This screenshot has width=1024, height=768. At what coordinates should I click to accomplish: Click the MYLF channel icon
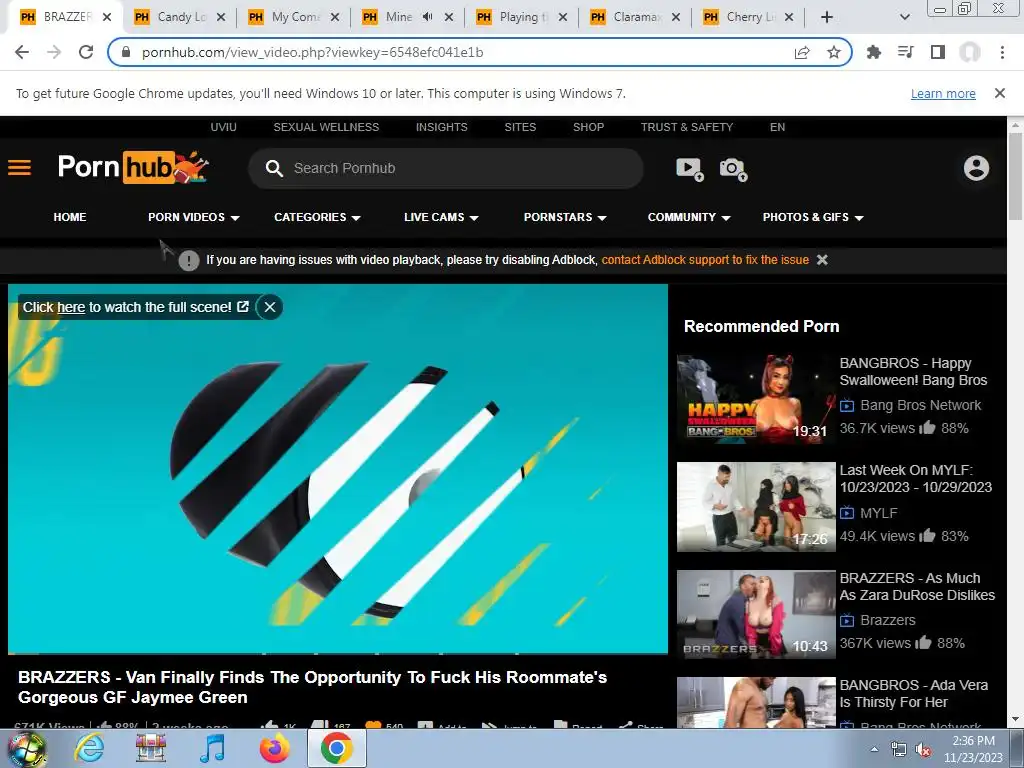847,513
